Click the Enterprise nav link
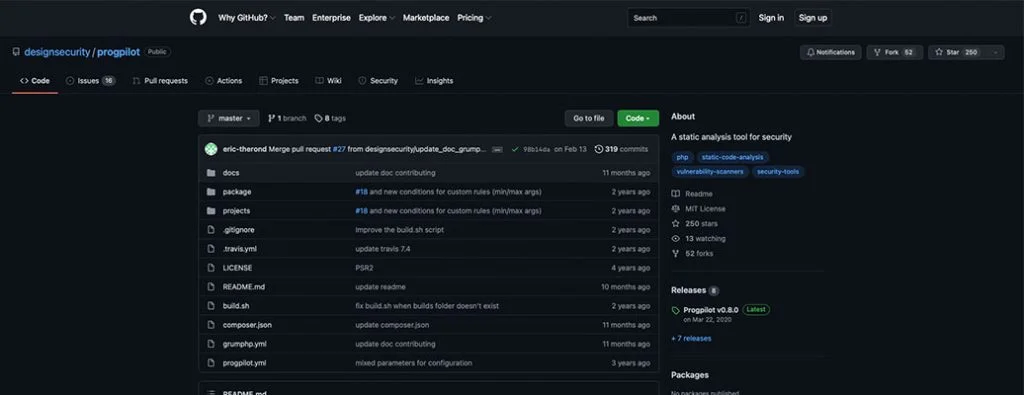The image size is (1024, 395). (x=331, y=18)
